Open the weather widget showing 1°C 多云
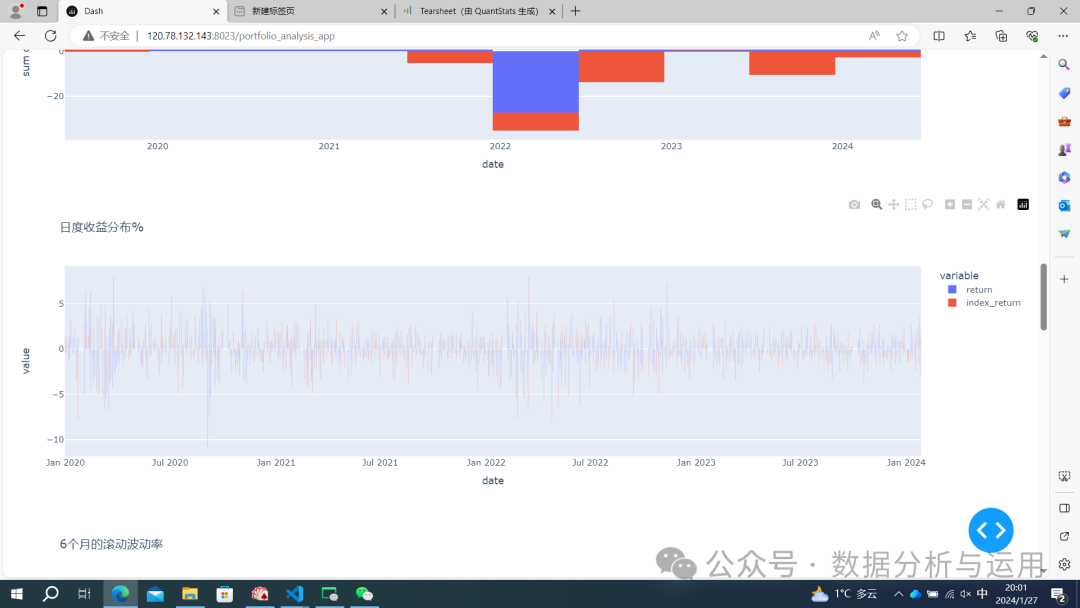1080x608 pixels. pyautogui.click(x=844, y=594)
